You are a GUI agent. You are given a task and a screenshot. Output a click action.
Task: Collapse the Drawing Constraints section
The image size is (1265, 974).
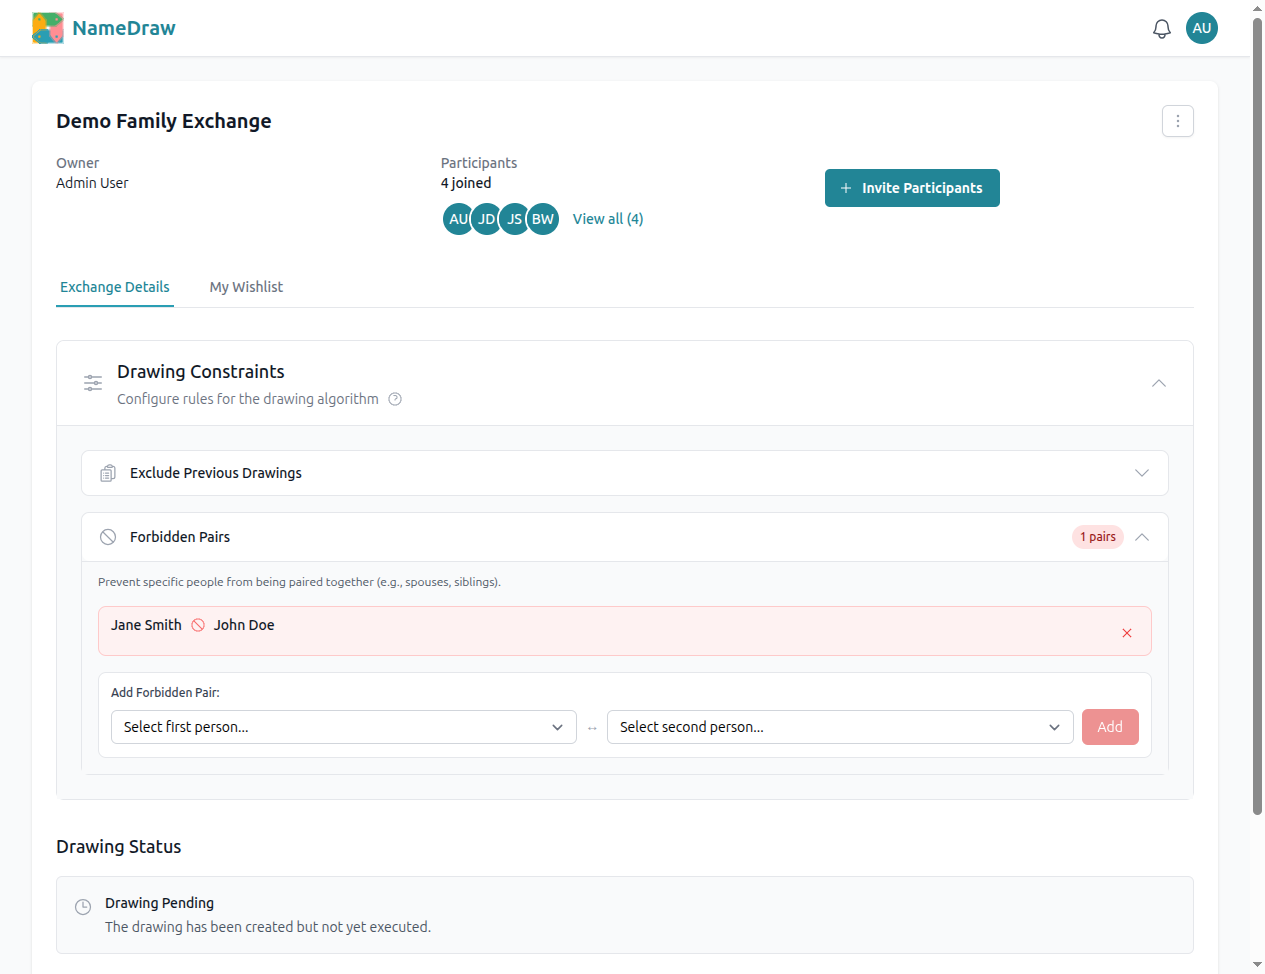pyautogui.click(x=1158, y=383)
